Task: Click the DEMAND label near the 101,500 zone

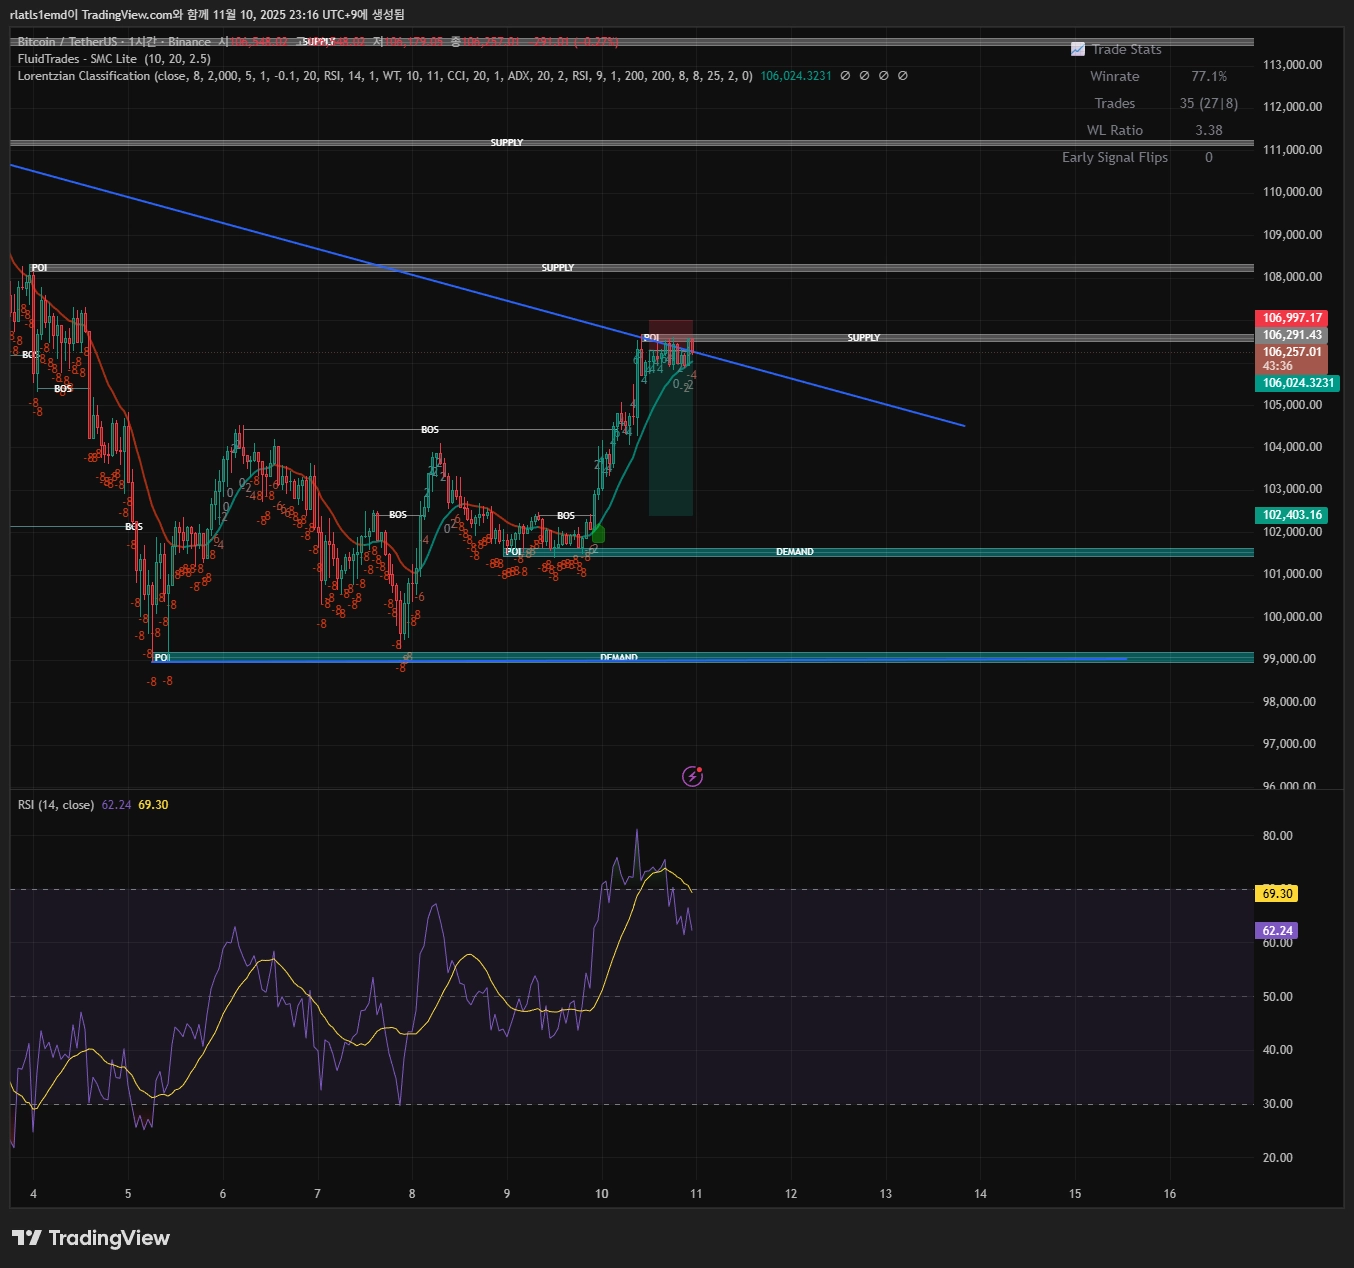Action: click(x=794, y=552)
